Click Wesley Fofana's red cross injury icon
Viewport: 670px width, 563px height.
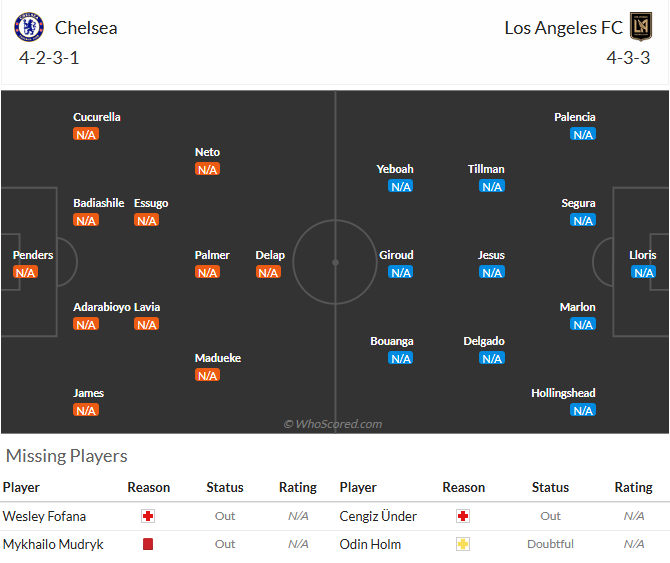(148, 516)
